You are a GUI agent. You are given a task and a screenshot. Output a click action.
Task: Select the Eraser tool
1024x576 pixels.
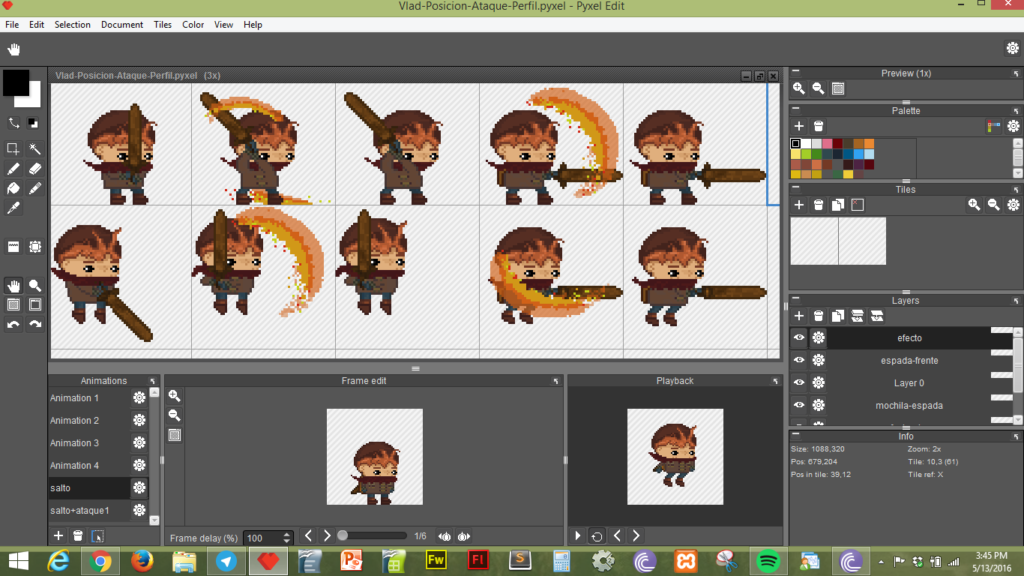tap(36, 169)
